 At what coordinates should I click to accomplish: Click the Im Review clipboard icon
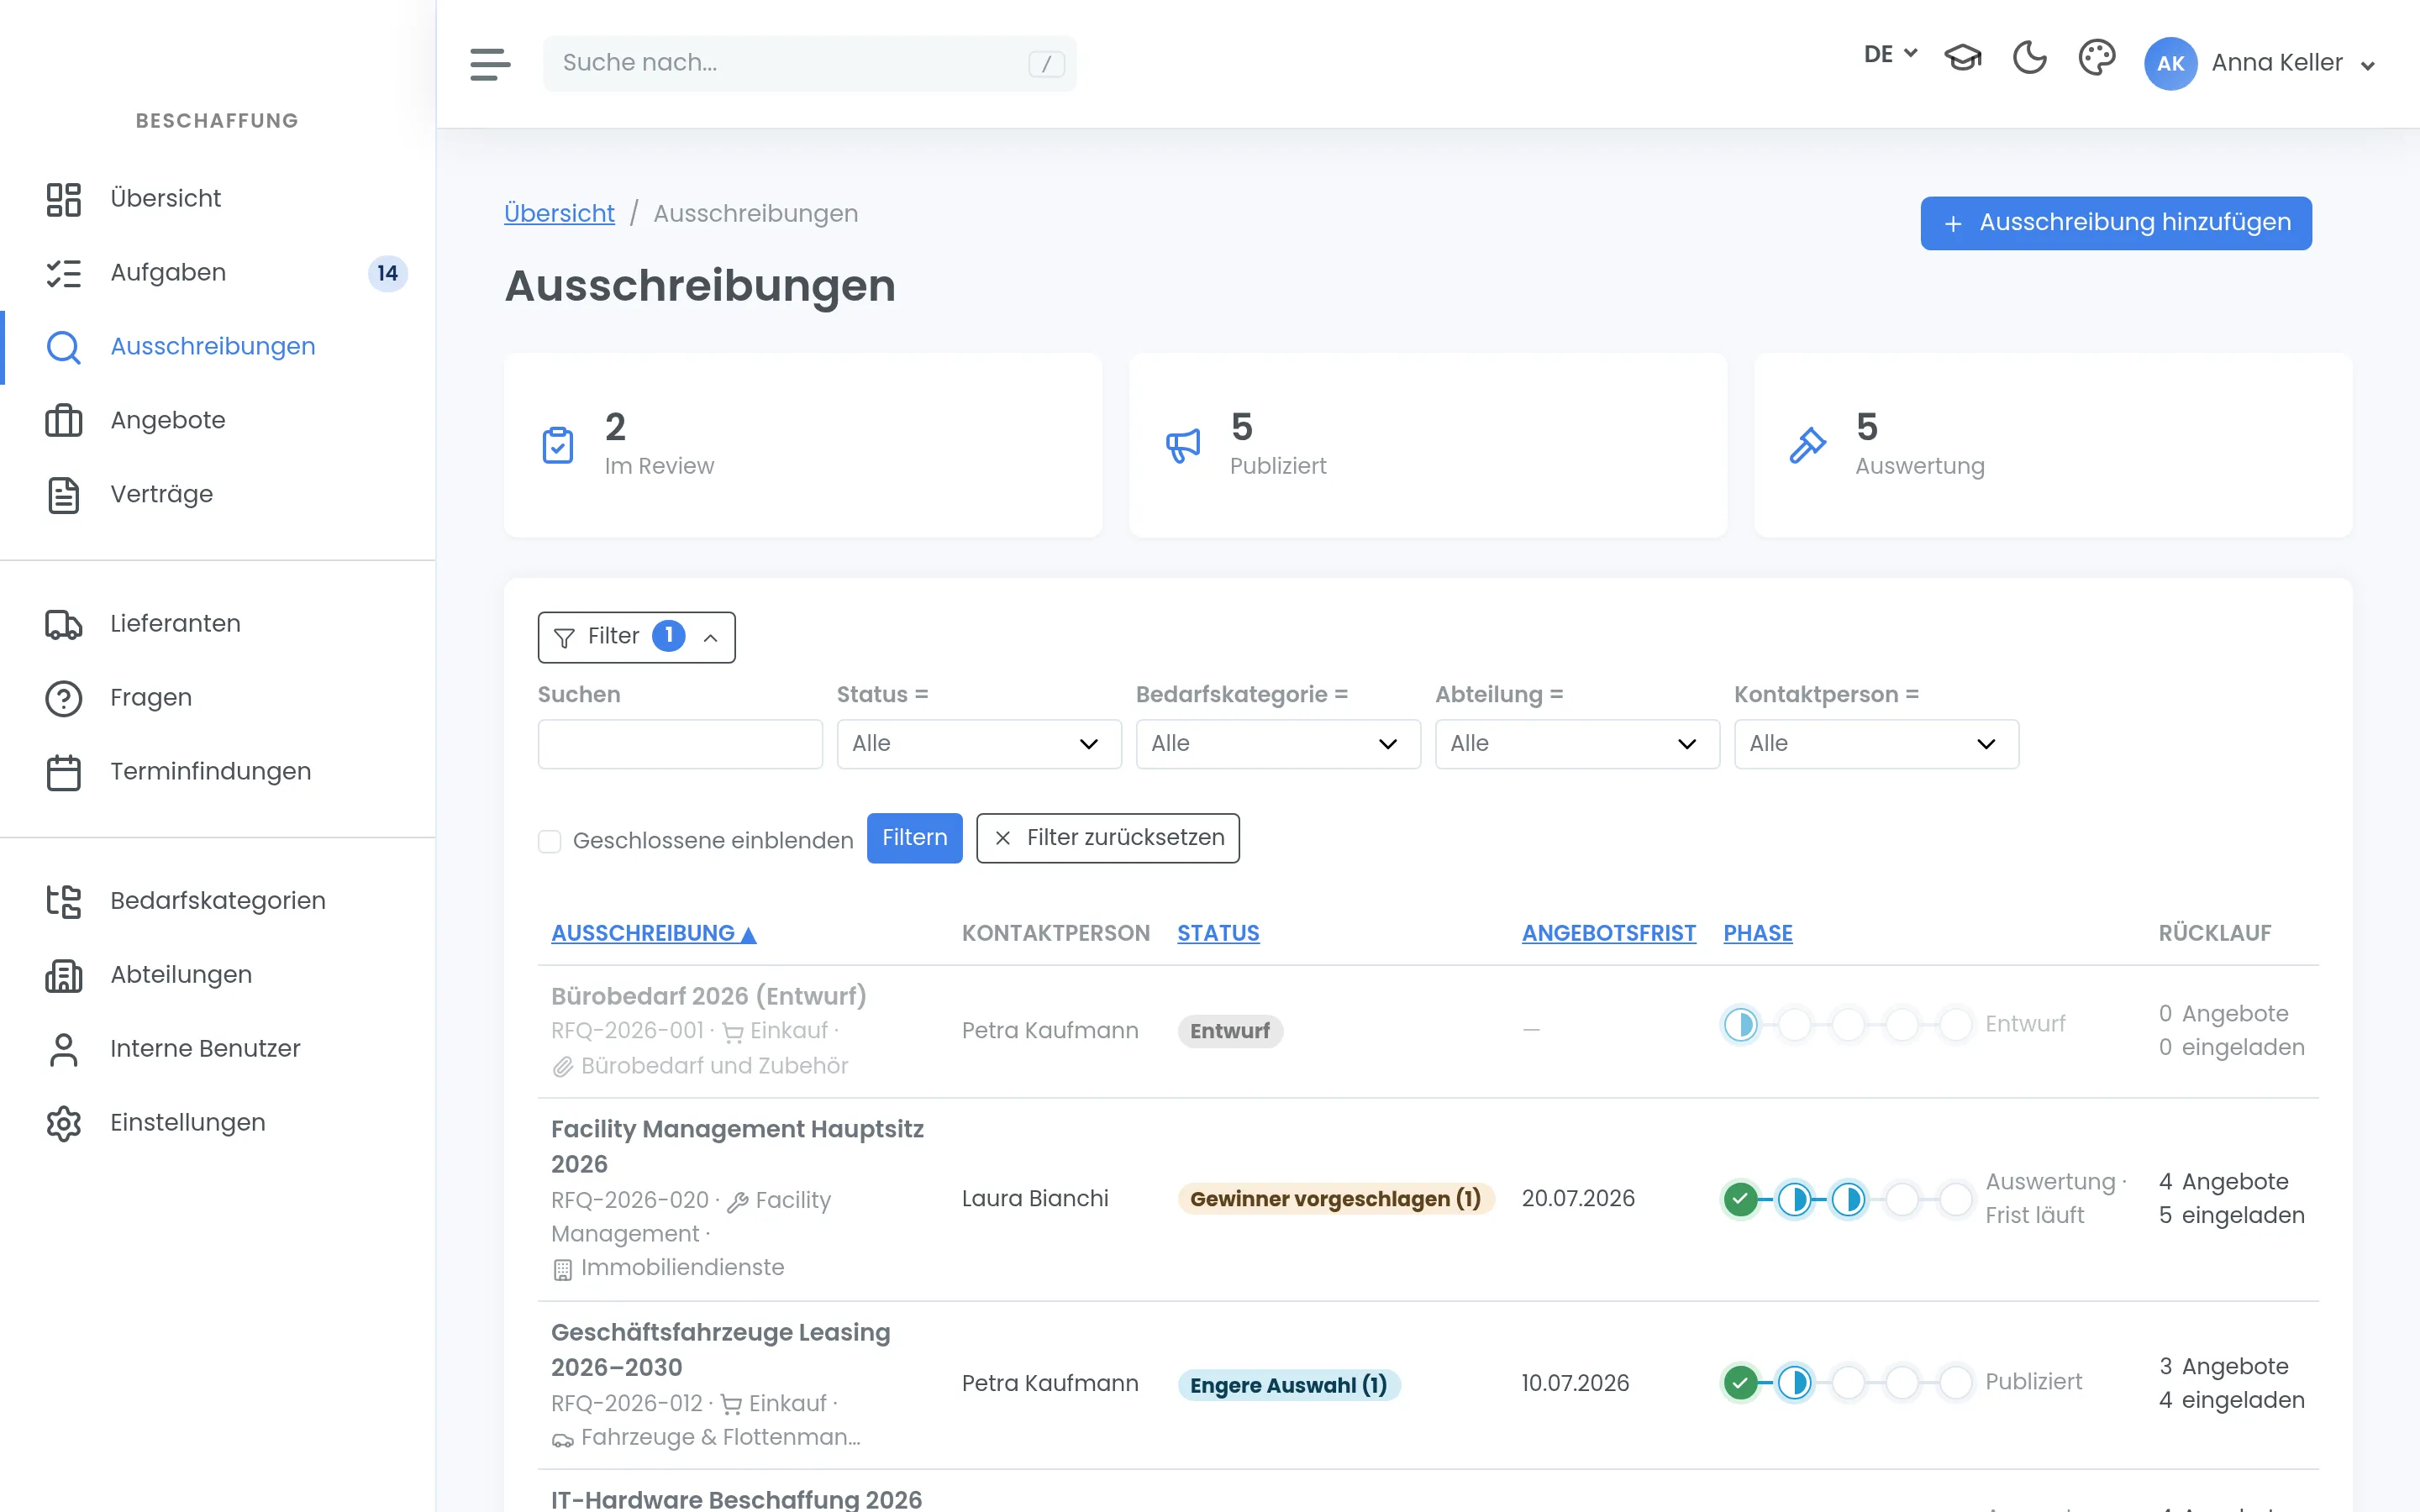pyautogui.click(x=558, y=445)
